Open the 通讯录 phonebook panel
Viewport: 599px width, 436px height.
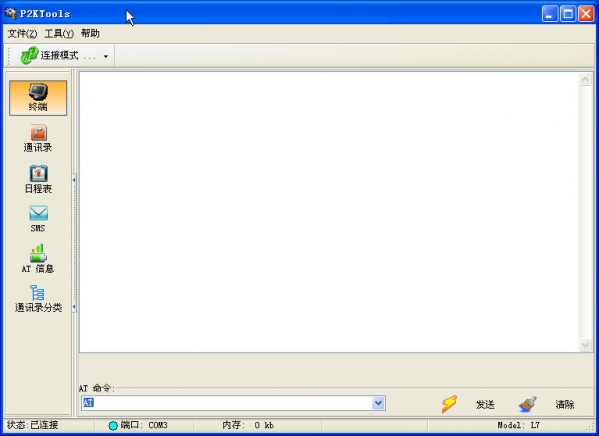[x=38, y=138]
